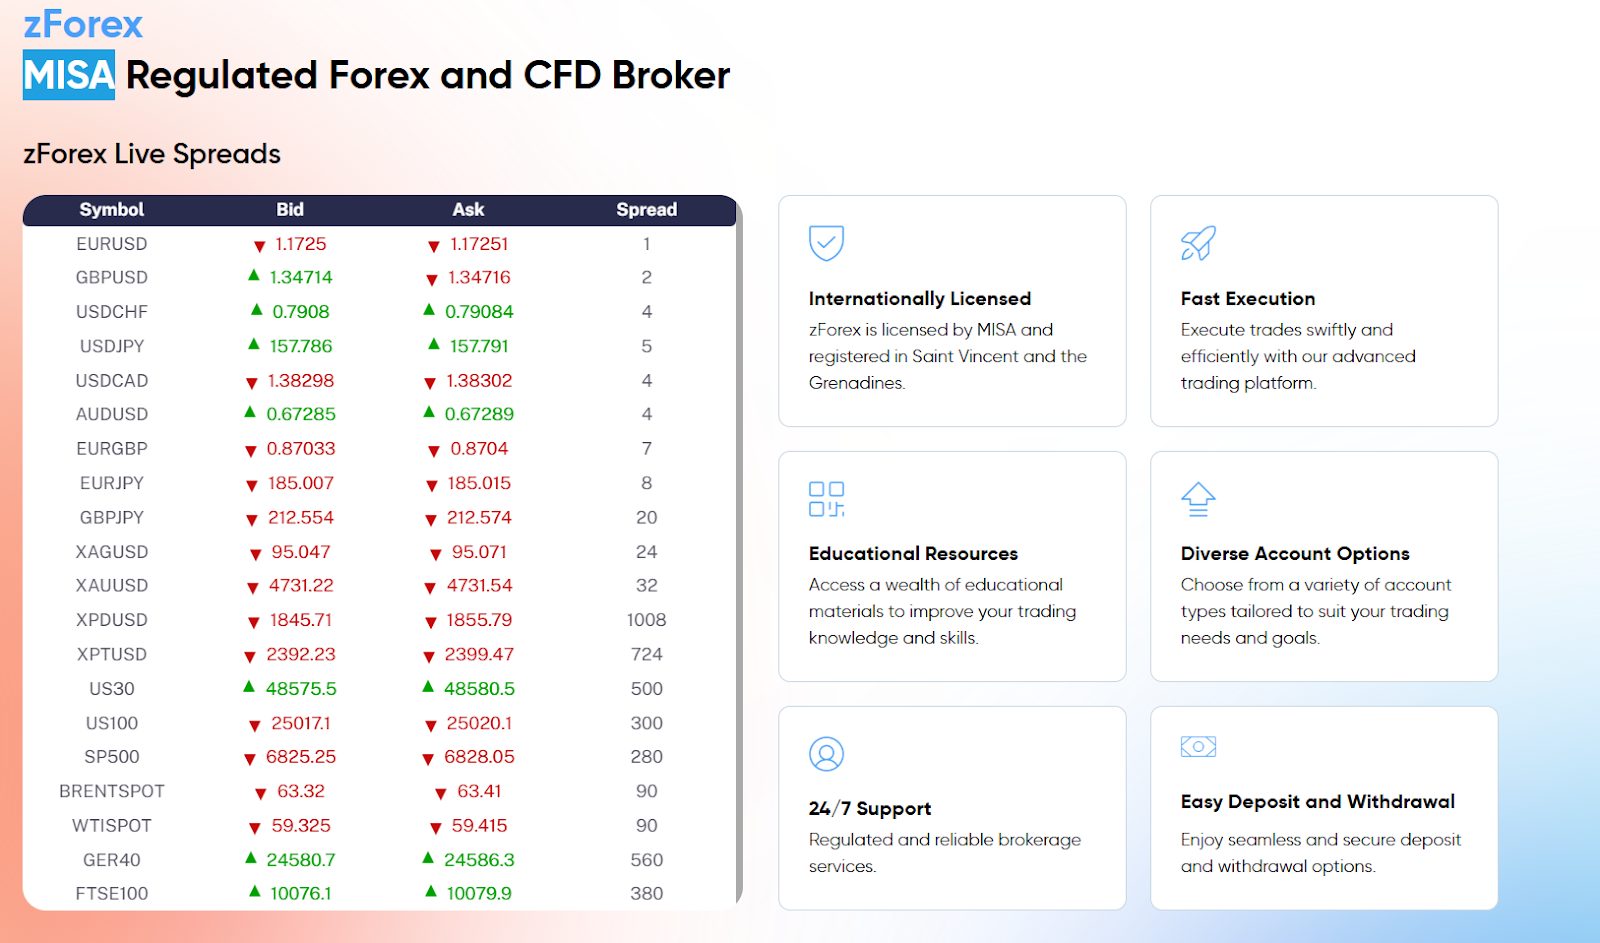Image resolution: width=1600 pixels, height=943 pixels.
Task: Click the zForex logo text
Action: point(83,24)
